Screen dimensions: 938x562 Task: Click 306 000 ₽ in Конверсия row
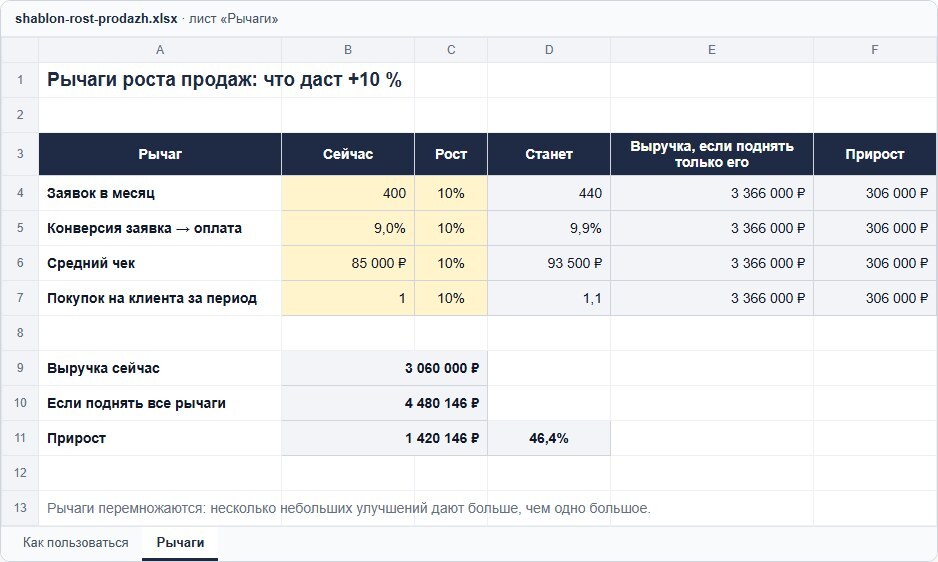pos(875,228)
